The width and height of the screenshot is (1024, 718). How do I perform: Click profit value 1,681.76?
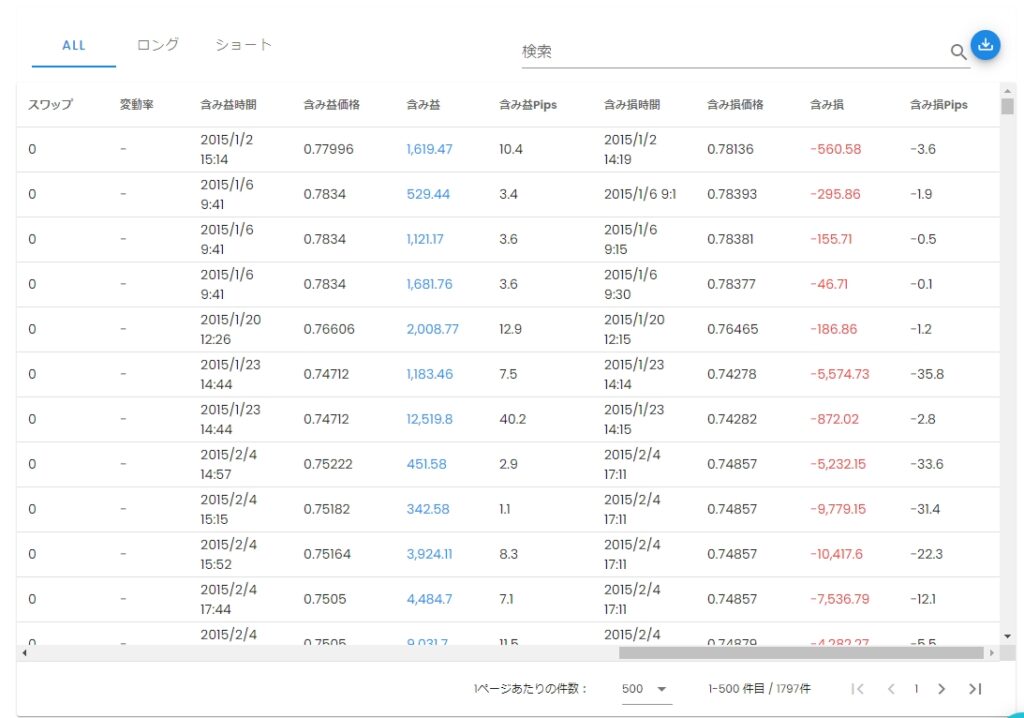click(429, 284)
